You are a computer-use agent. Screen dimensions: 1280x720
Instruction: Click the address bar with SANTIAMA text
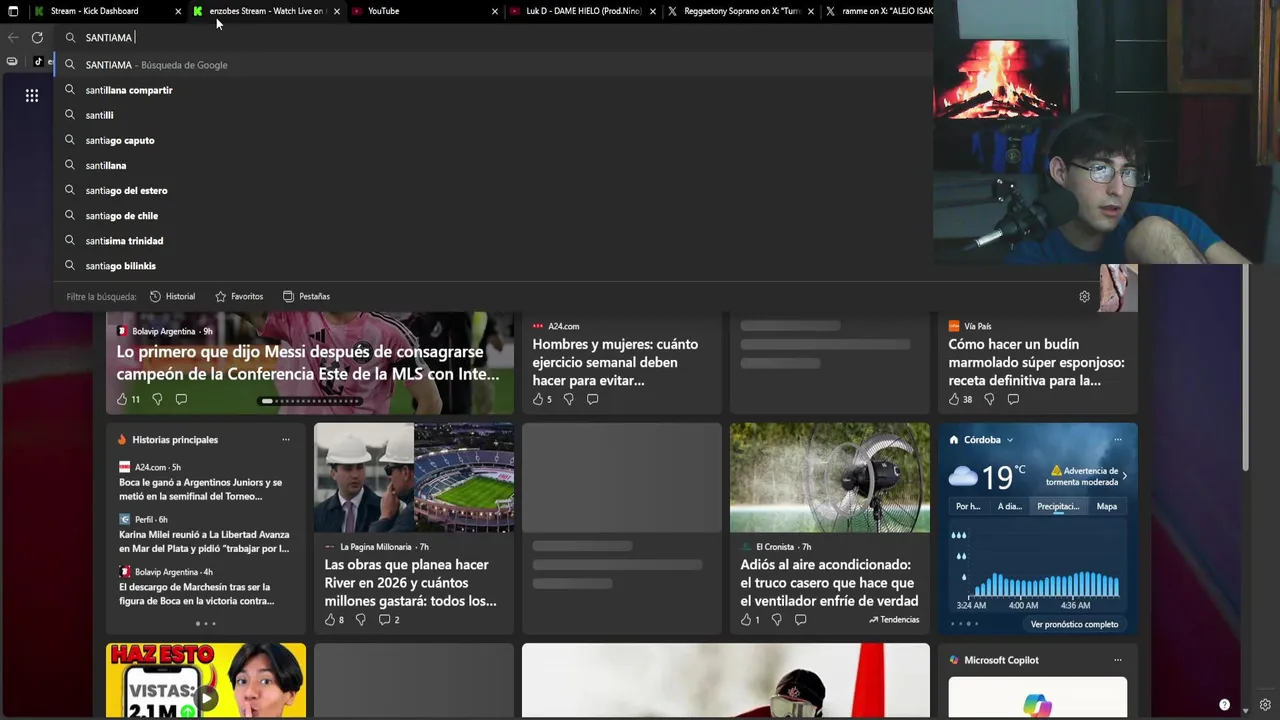tap(492, 38)
